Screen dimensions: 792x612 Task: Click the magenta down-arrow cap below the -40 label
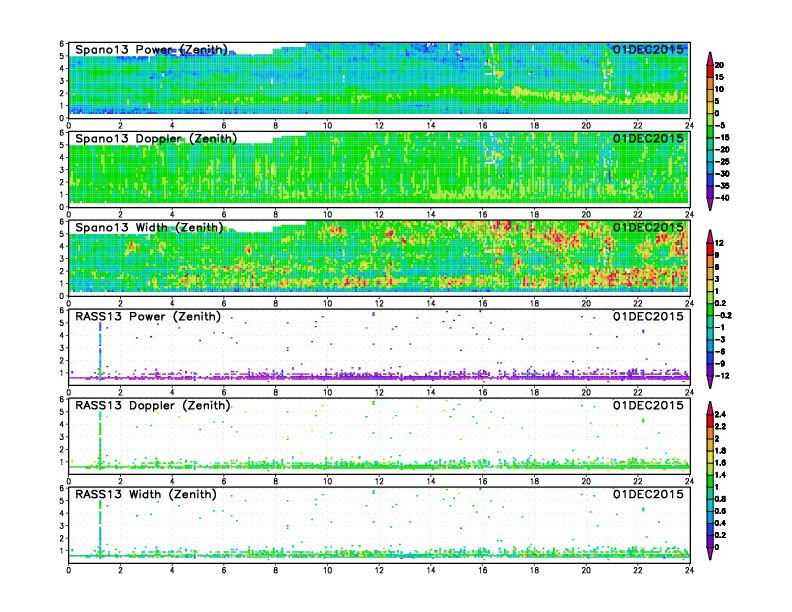click(x=710, y=204)
